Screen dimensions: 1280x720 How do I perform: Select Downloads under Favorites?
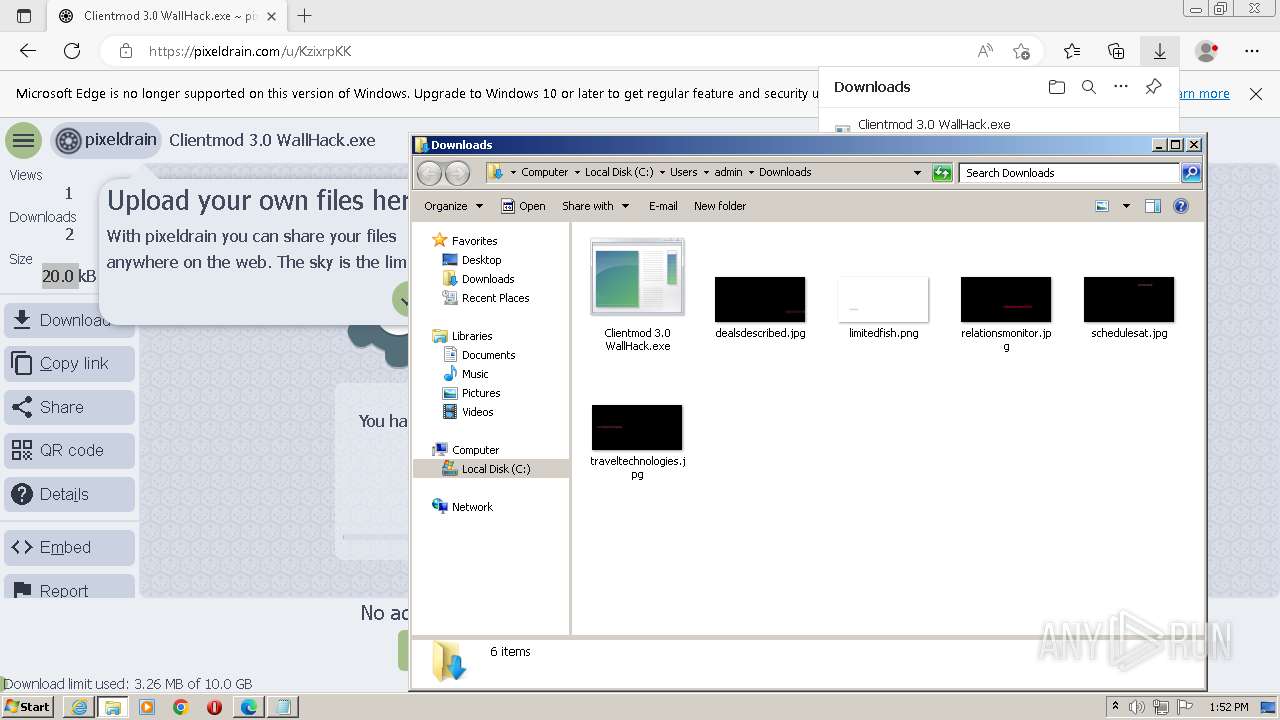pyautogui.click(x=479, y=279)
